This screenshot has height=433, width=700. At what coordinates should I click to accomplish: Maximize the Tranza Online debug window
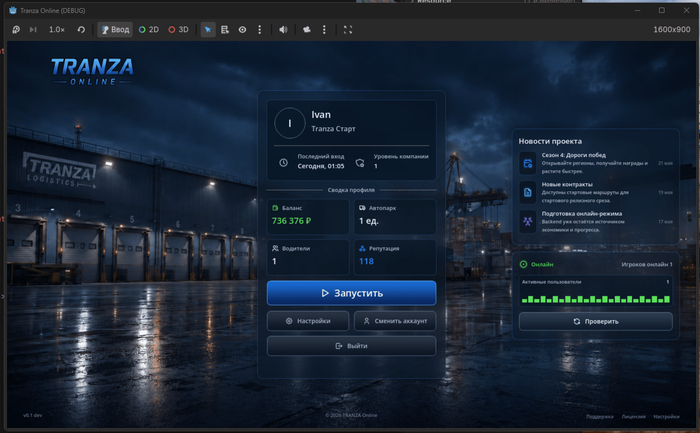pos(662,10)
